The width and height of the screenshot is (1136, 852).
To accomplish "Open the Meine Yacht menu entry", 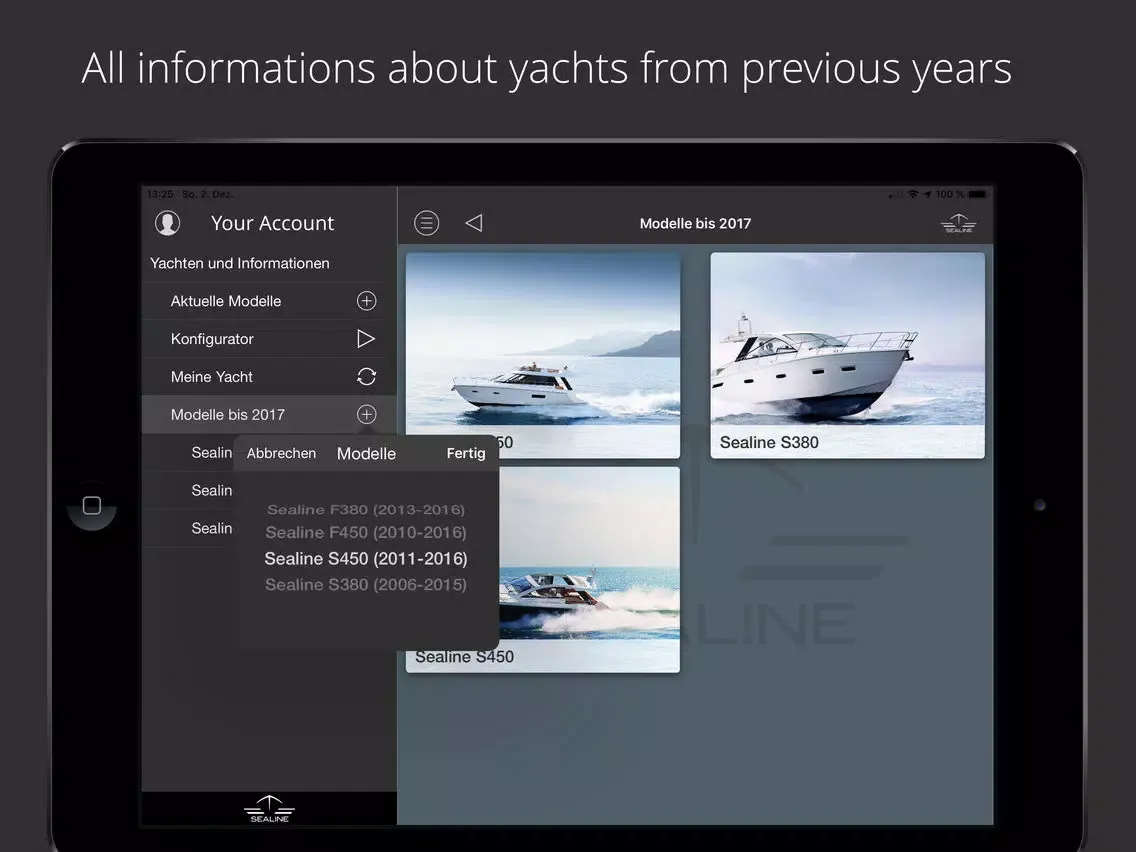I will [269, 377].
